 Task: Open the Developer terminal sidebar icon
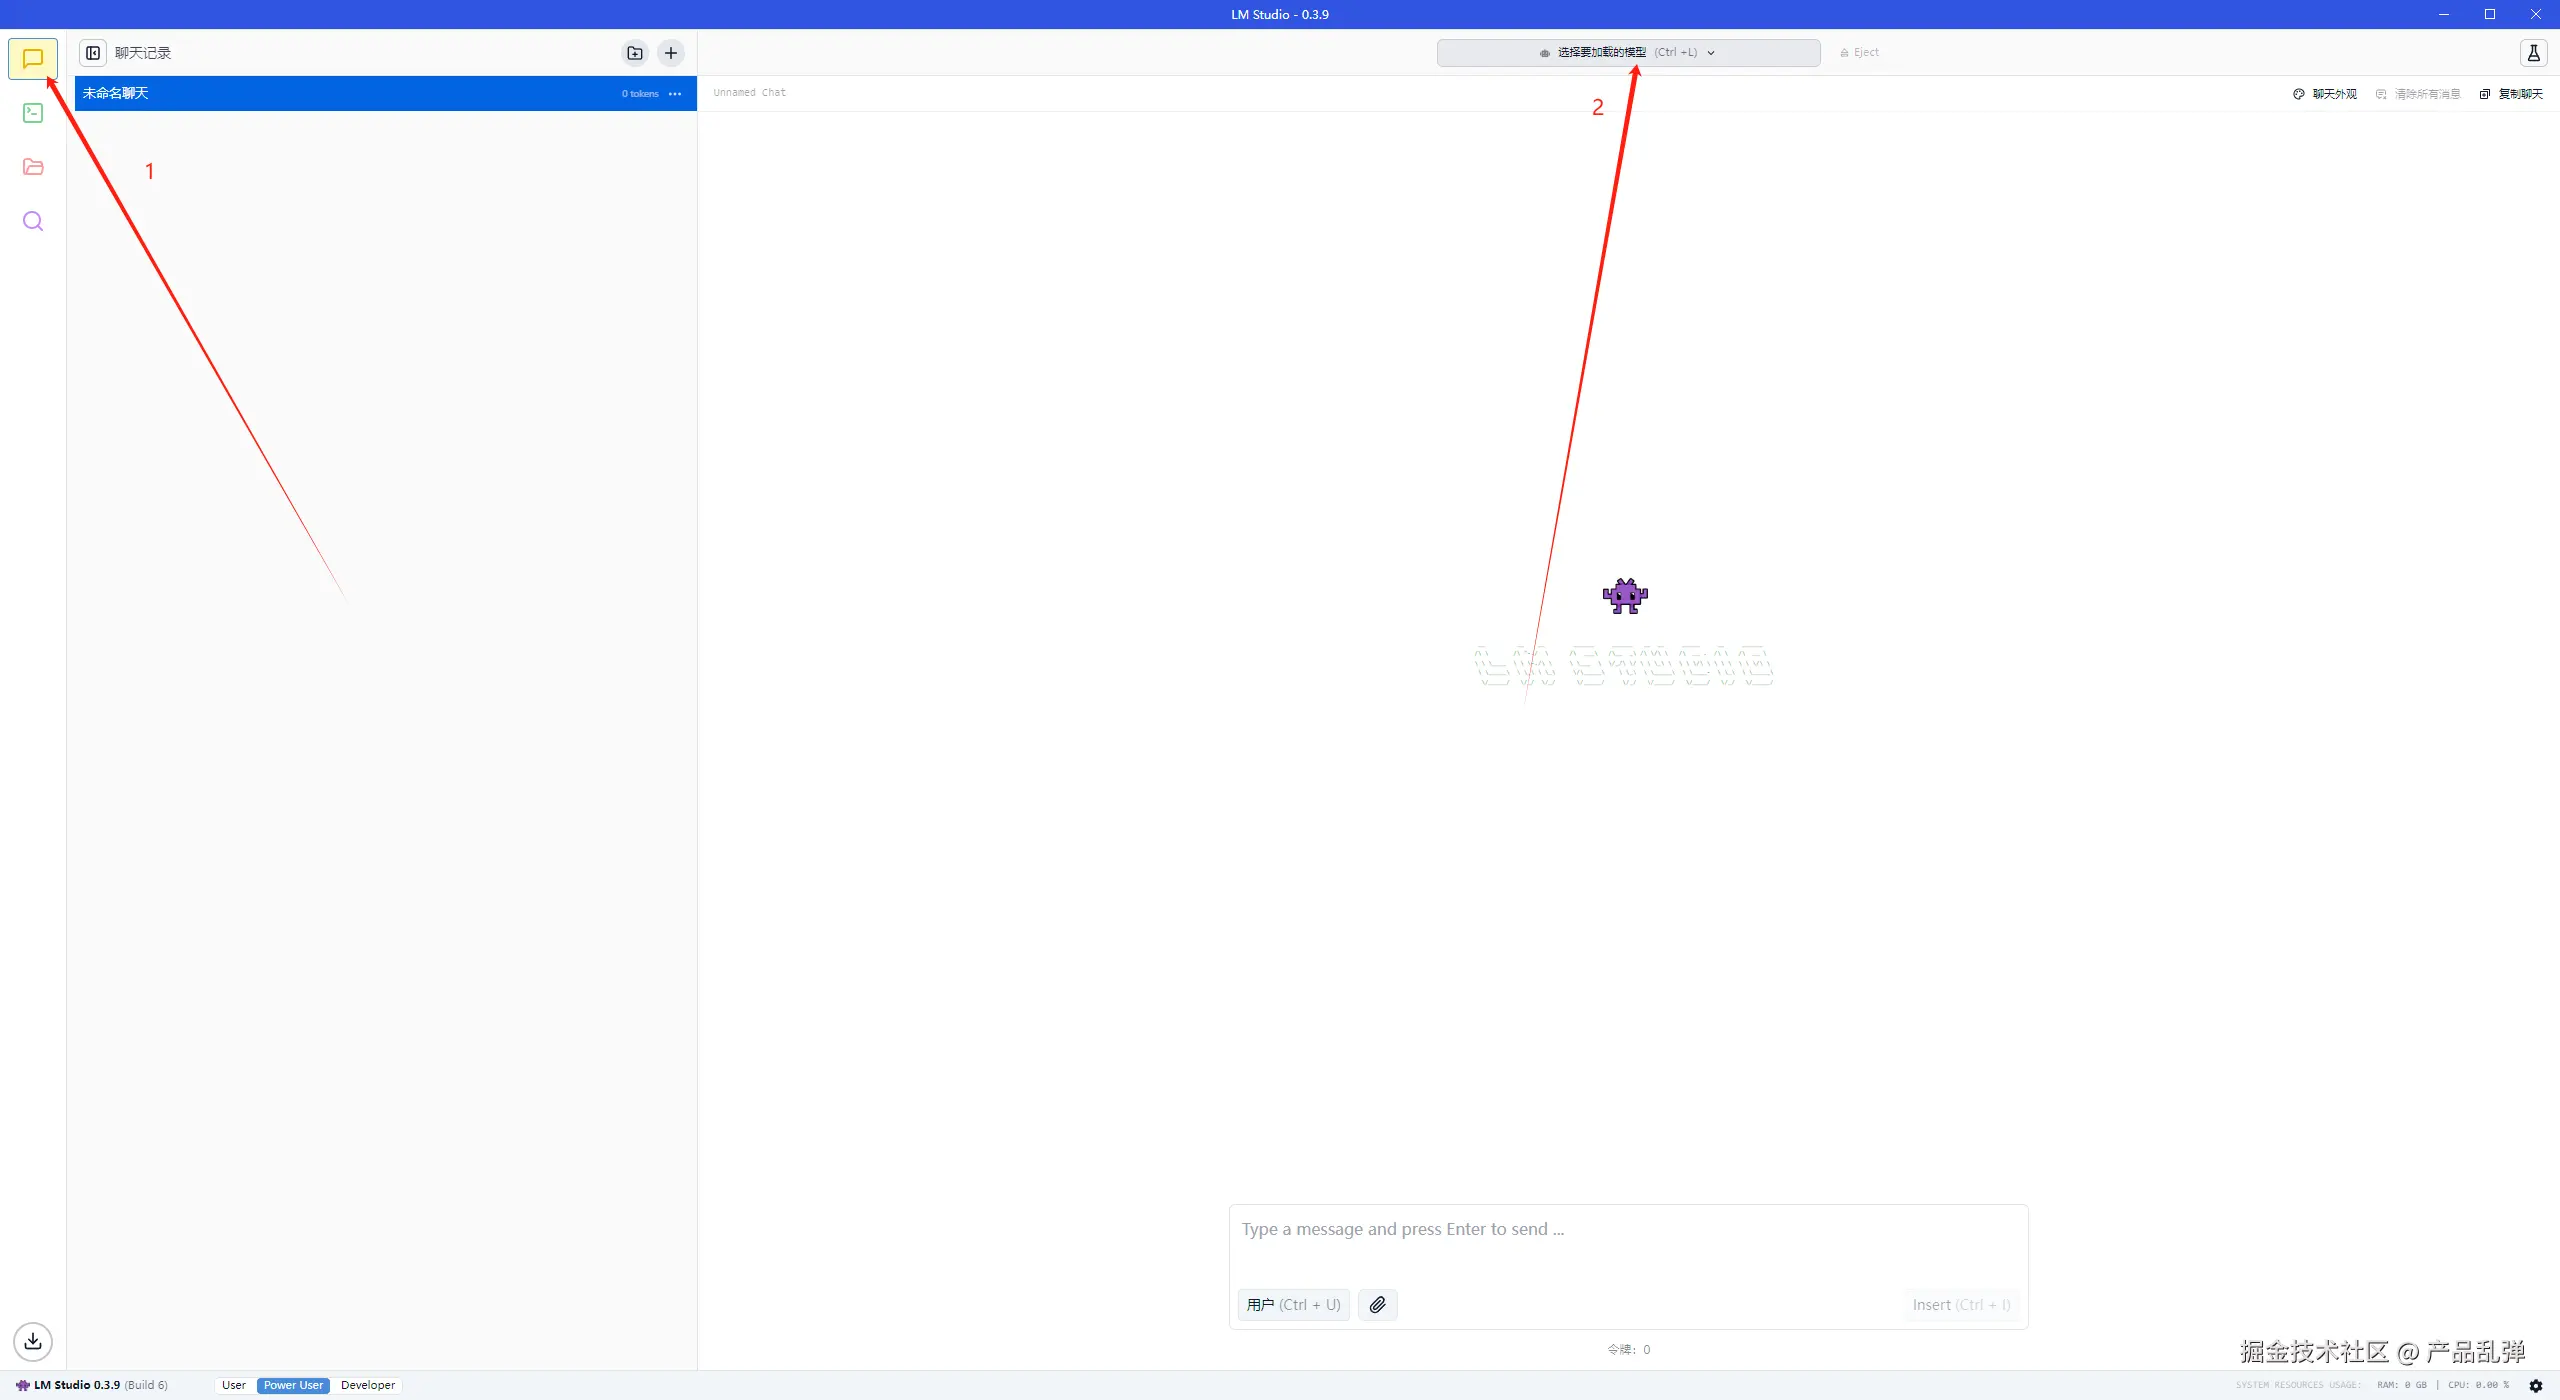click(x=33, y=113)
